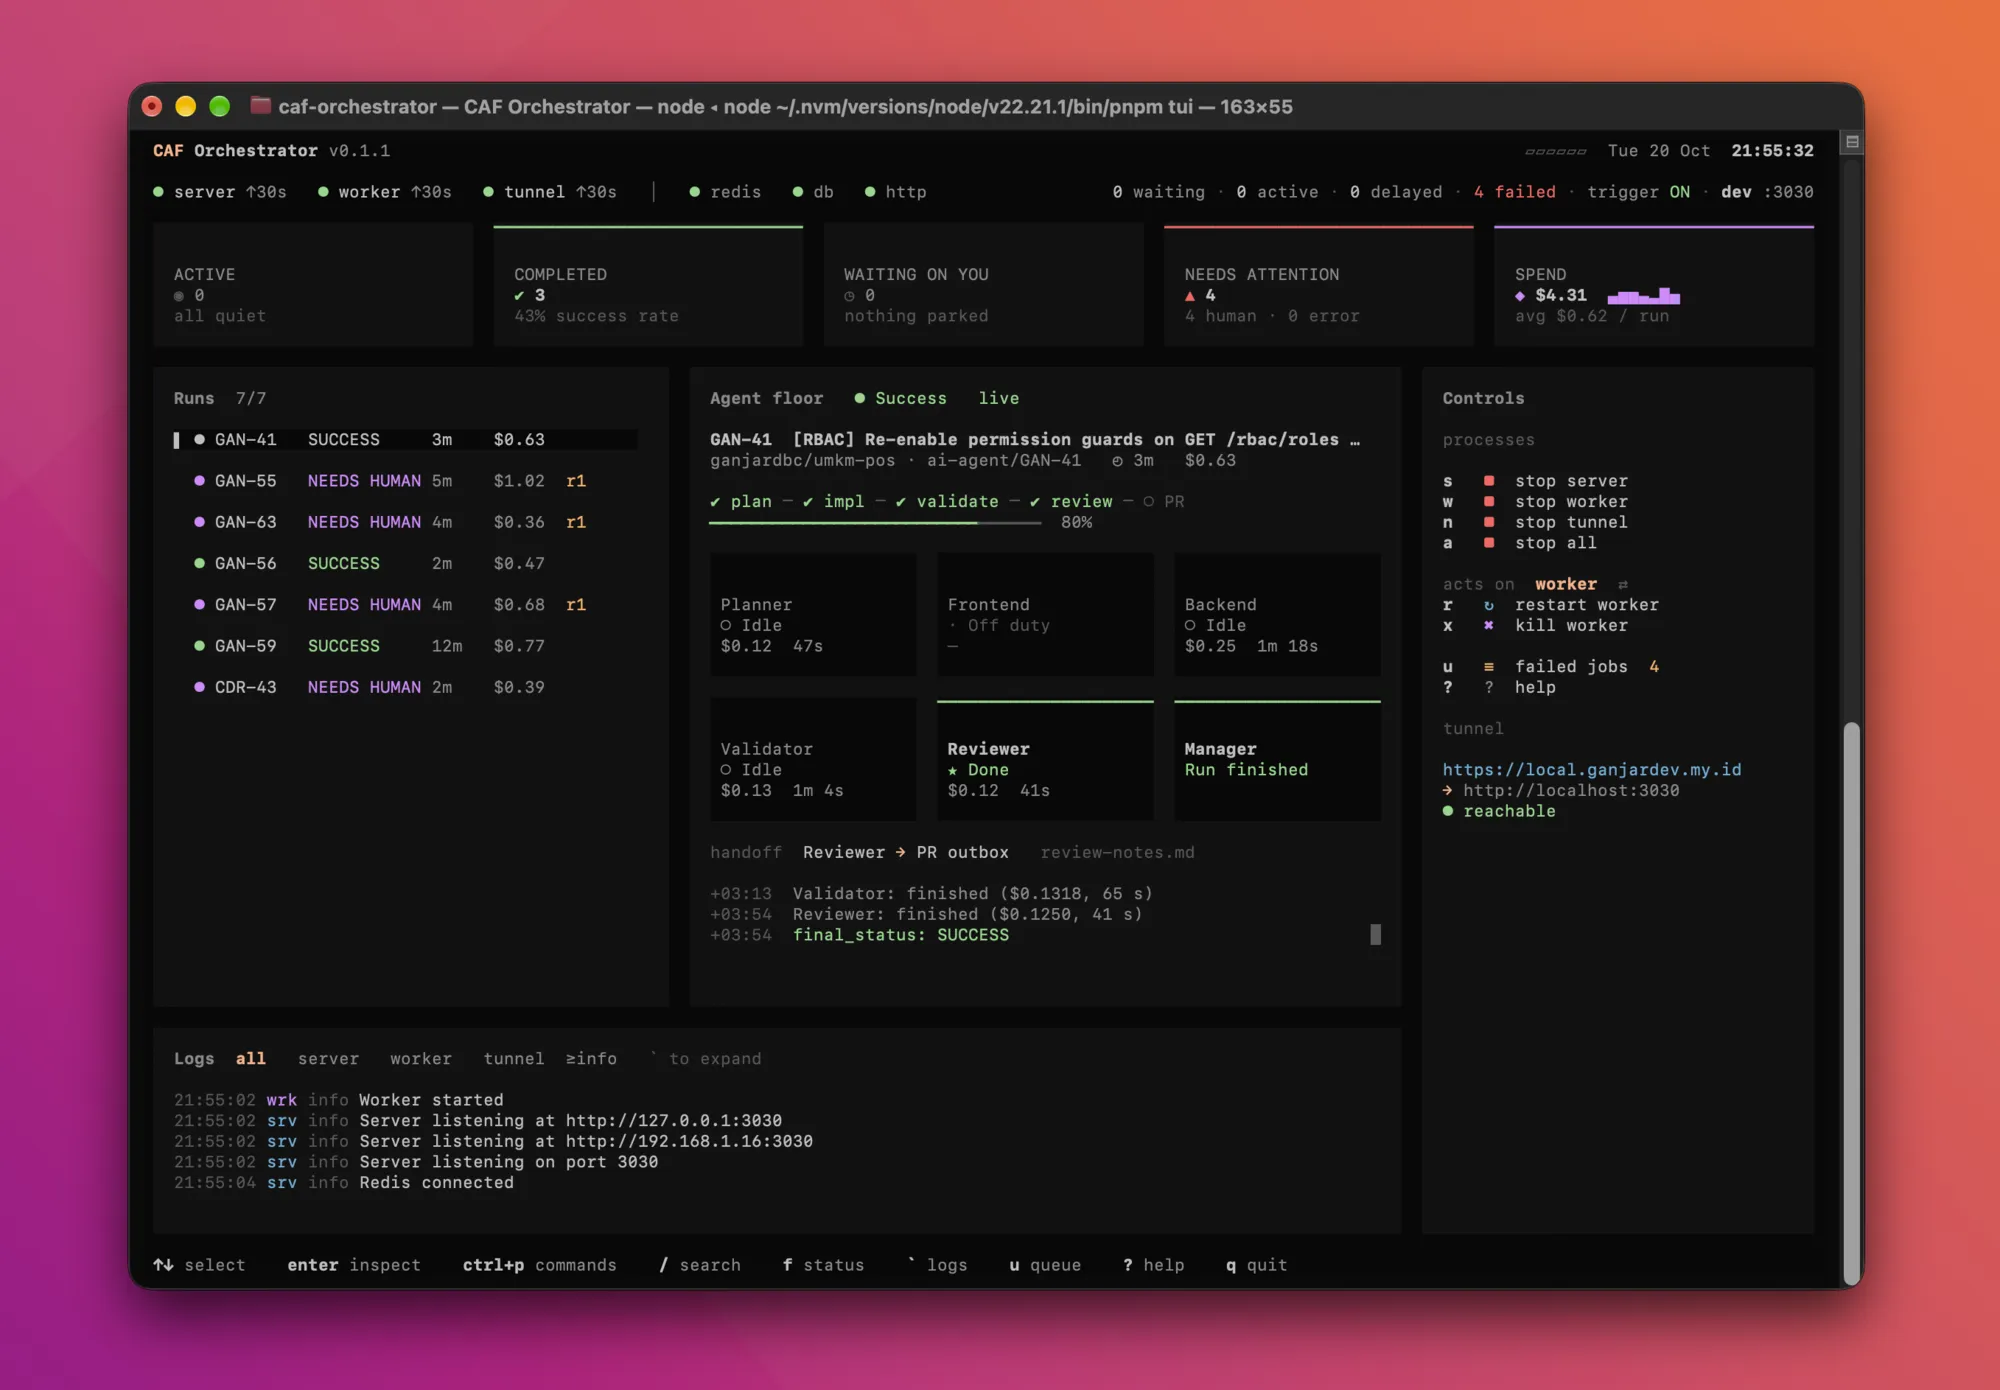Switch Logs filter to all
The height and width of the screenshot is (1390, 2000).
[251, 1058]
